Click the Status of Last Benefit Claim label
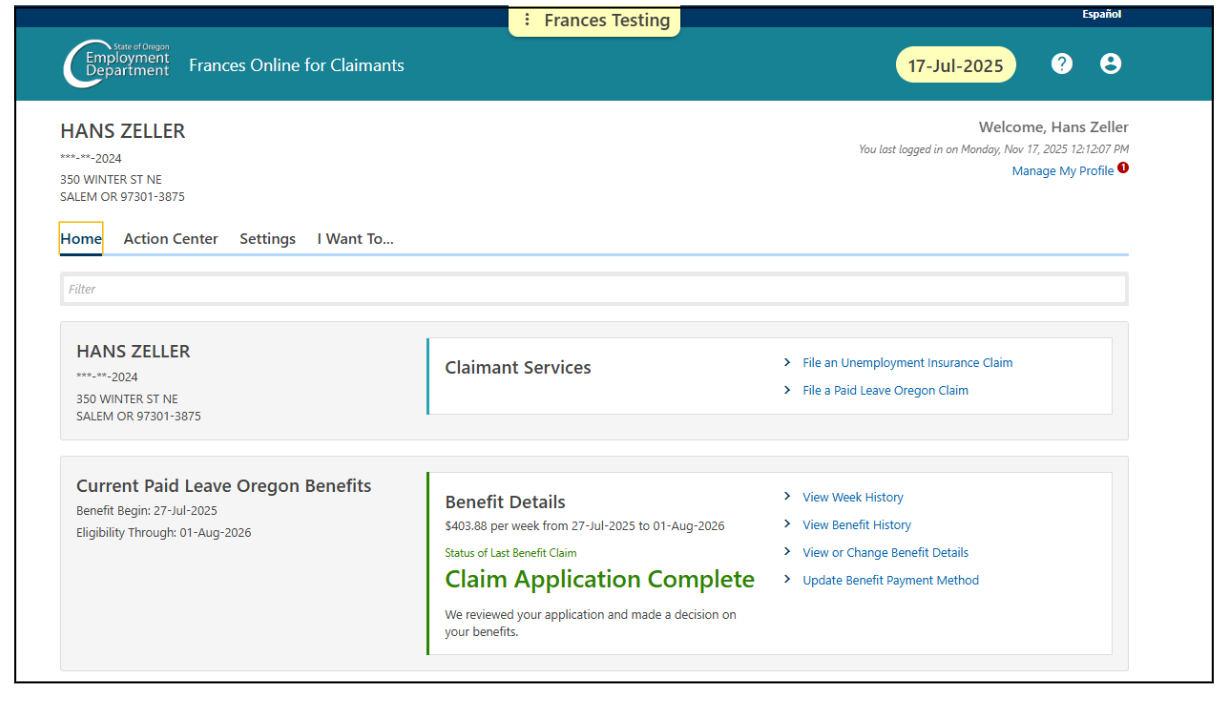 511,553
